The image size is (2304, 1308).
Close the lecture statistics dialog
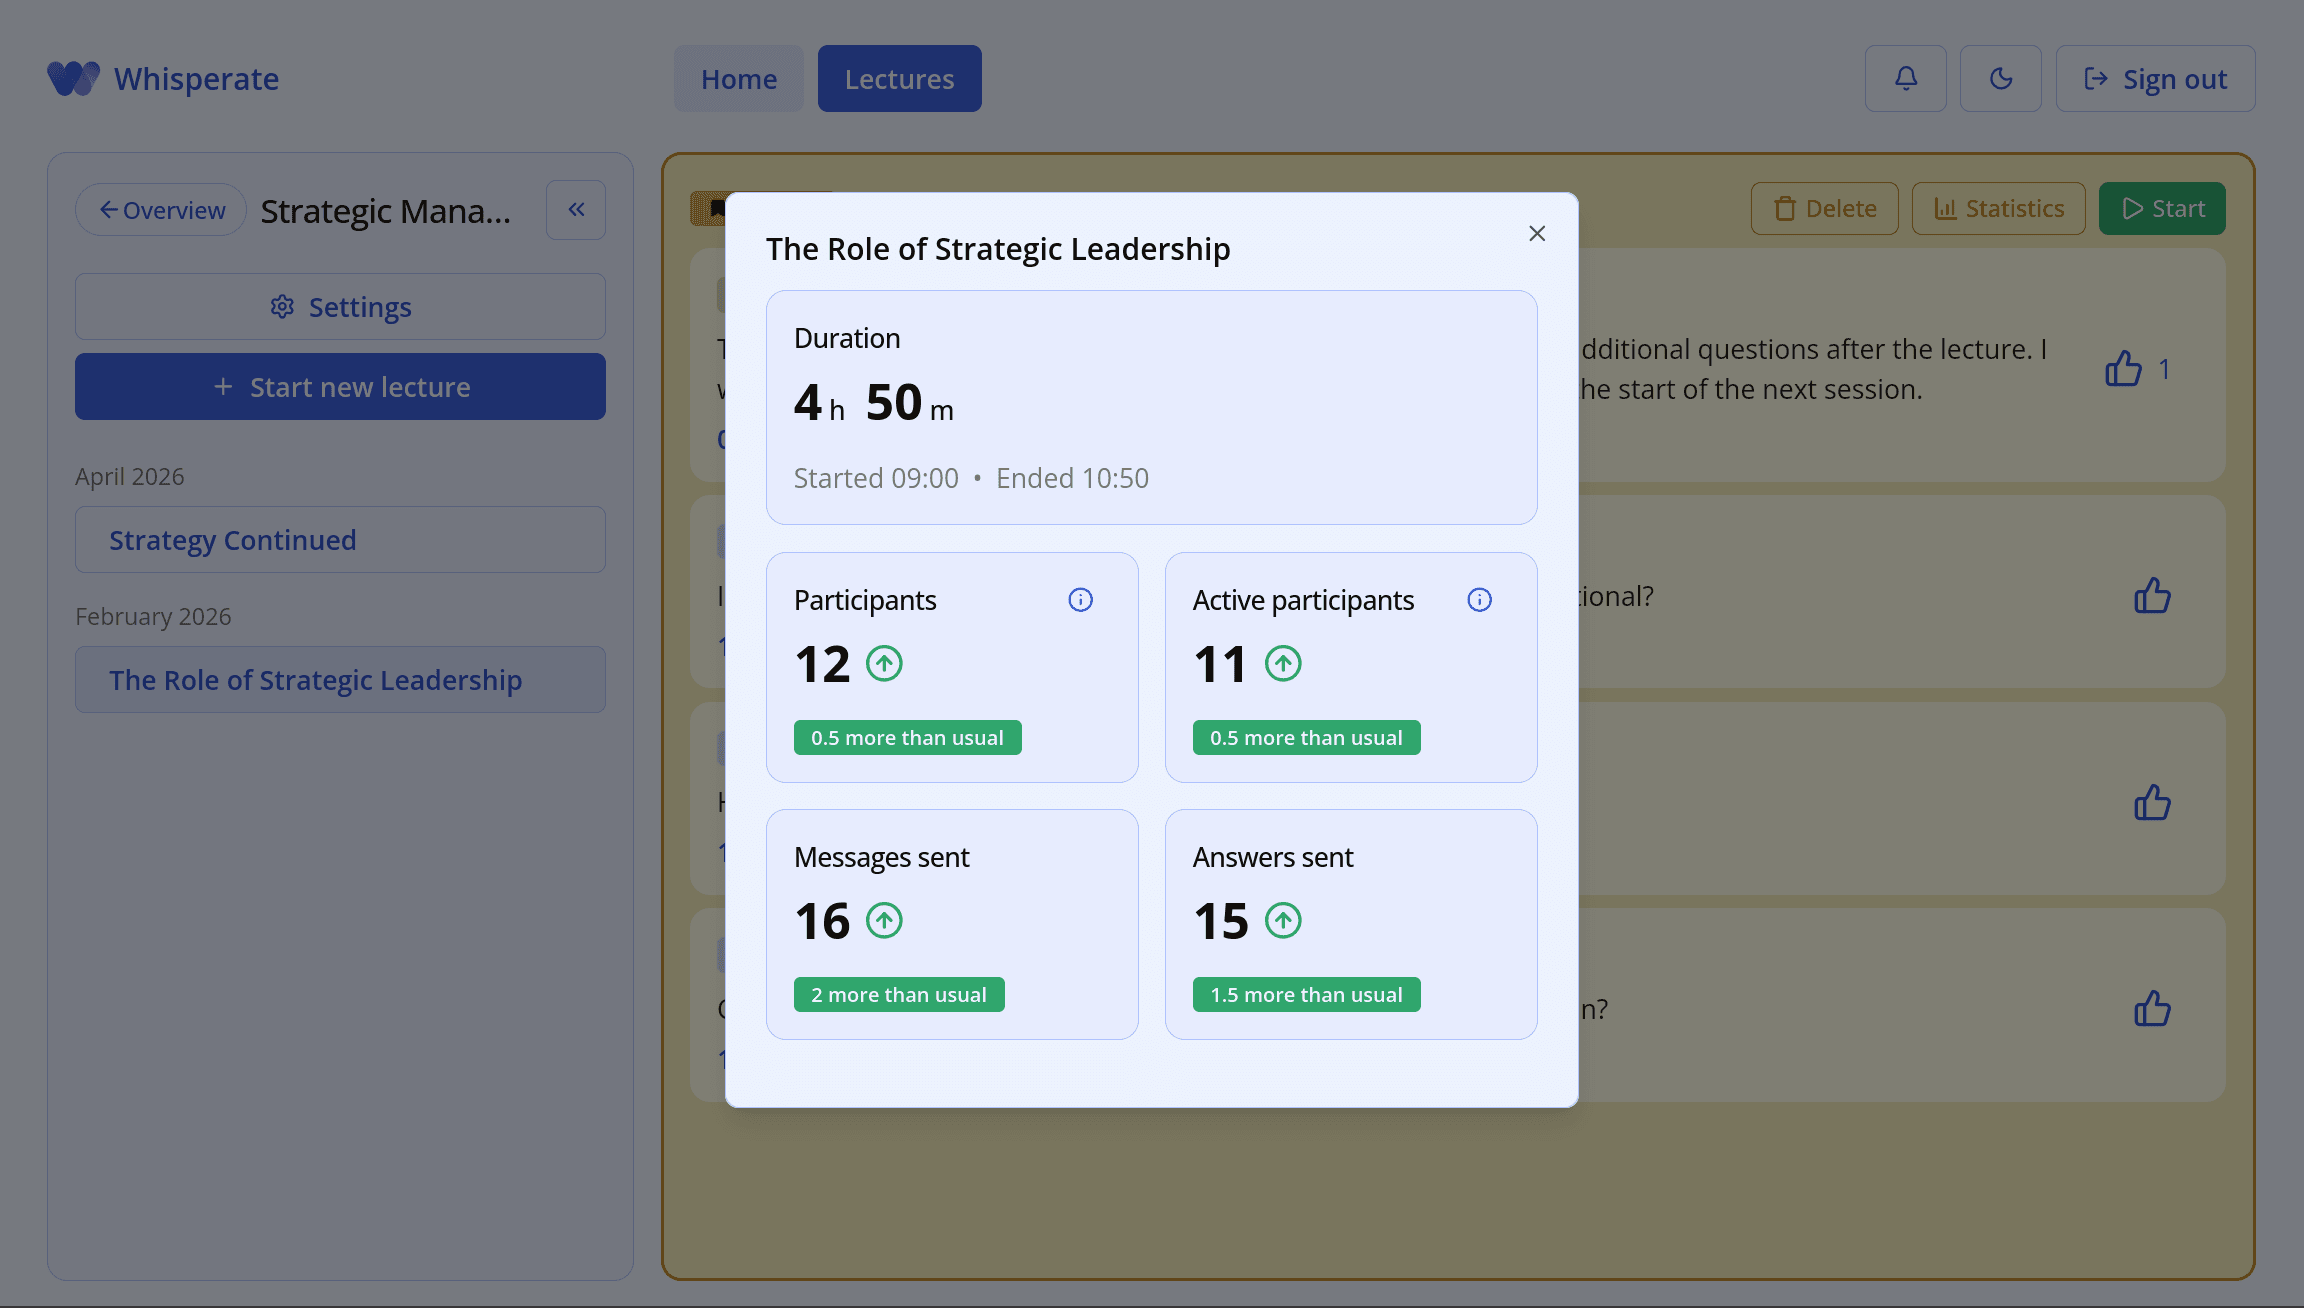[1537, 233]
